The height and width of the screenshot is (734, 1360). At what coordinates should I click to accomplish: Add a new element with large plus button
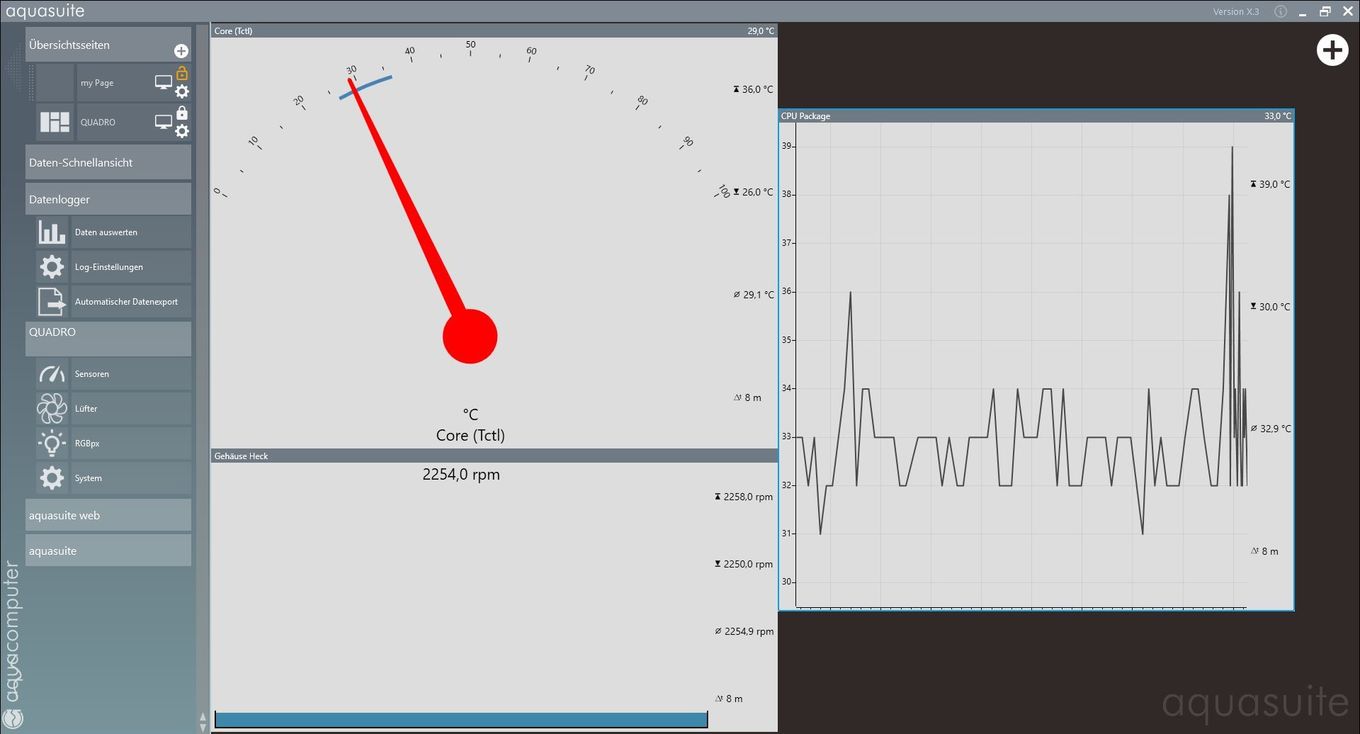tap(1332, 49)
